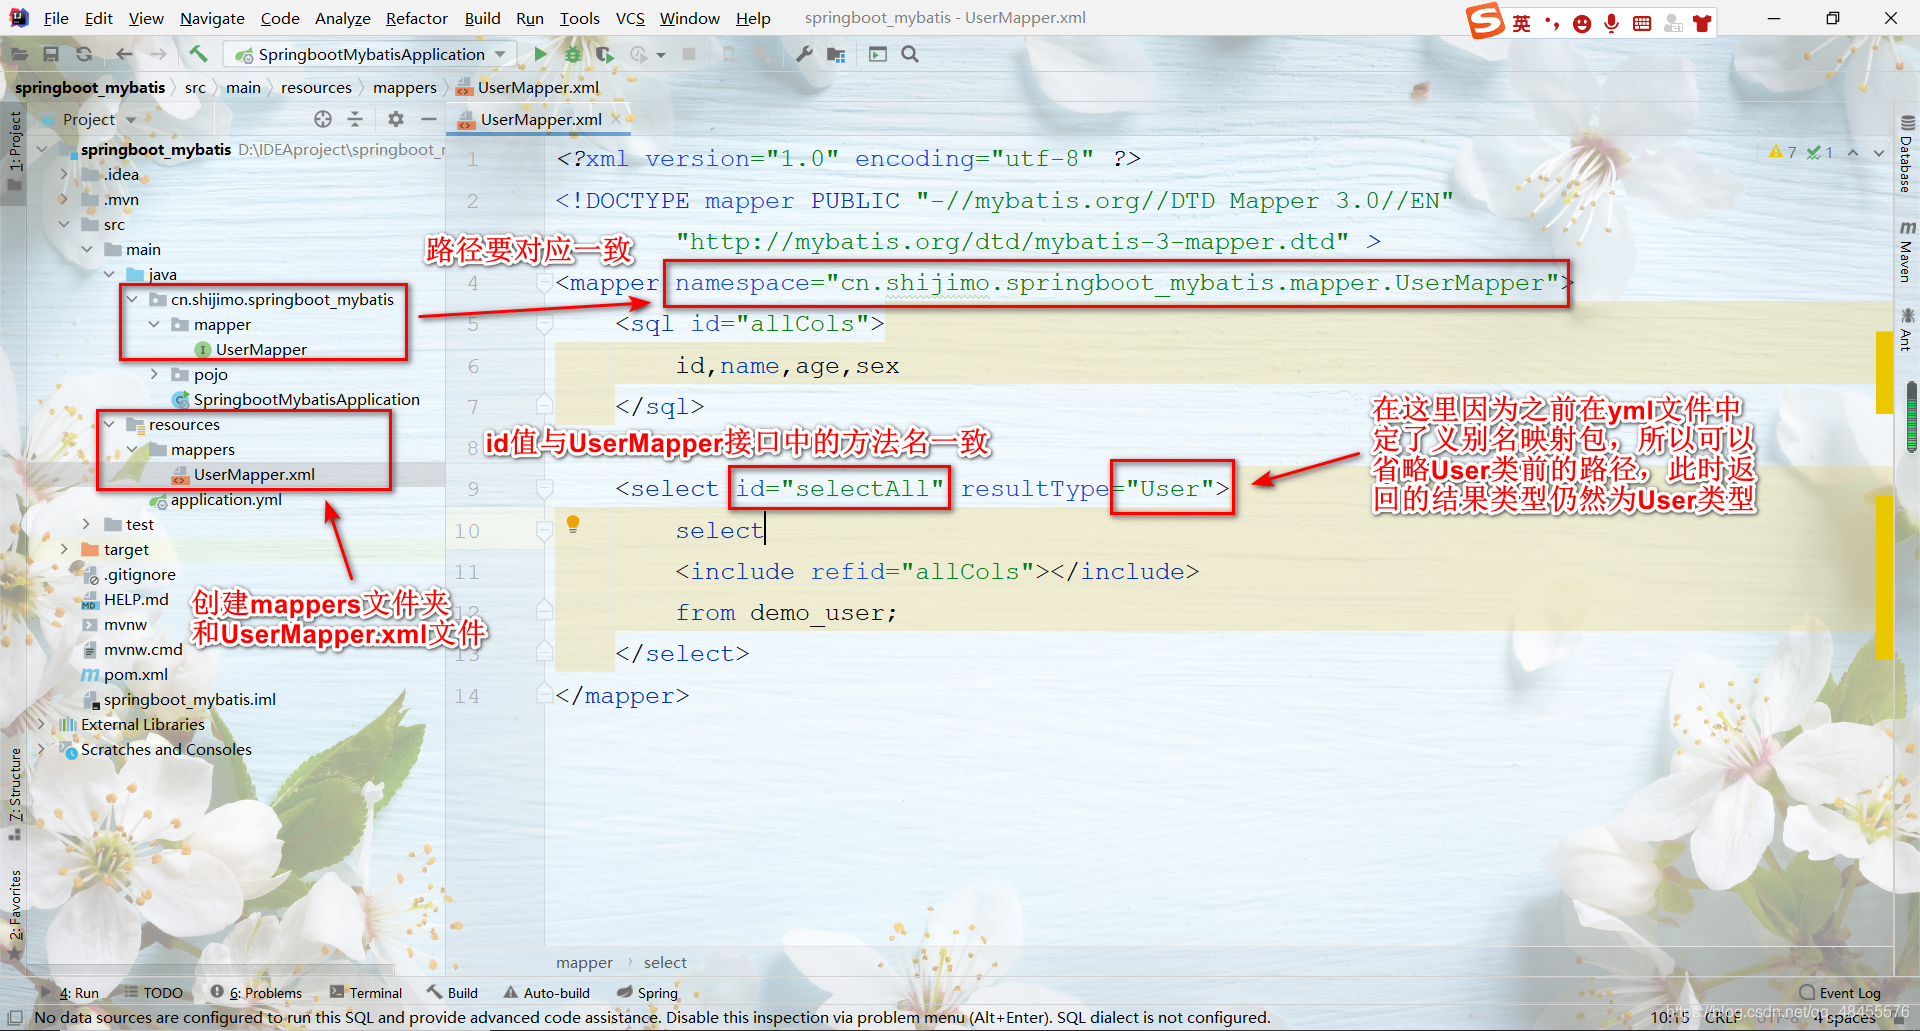Click the 7 warnings inspection indicator

[x=1783, y=152]
